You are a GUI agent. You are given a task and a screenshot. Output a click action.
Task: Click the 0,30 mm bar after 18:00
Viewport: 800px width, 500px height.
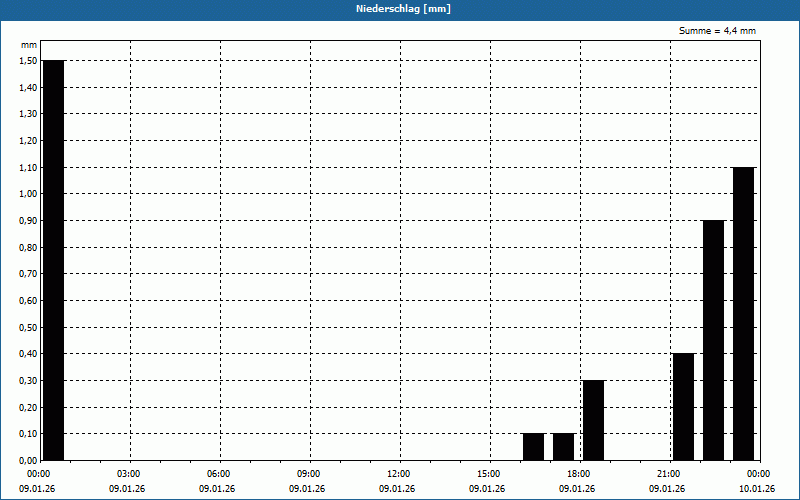pos(593,420)
